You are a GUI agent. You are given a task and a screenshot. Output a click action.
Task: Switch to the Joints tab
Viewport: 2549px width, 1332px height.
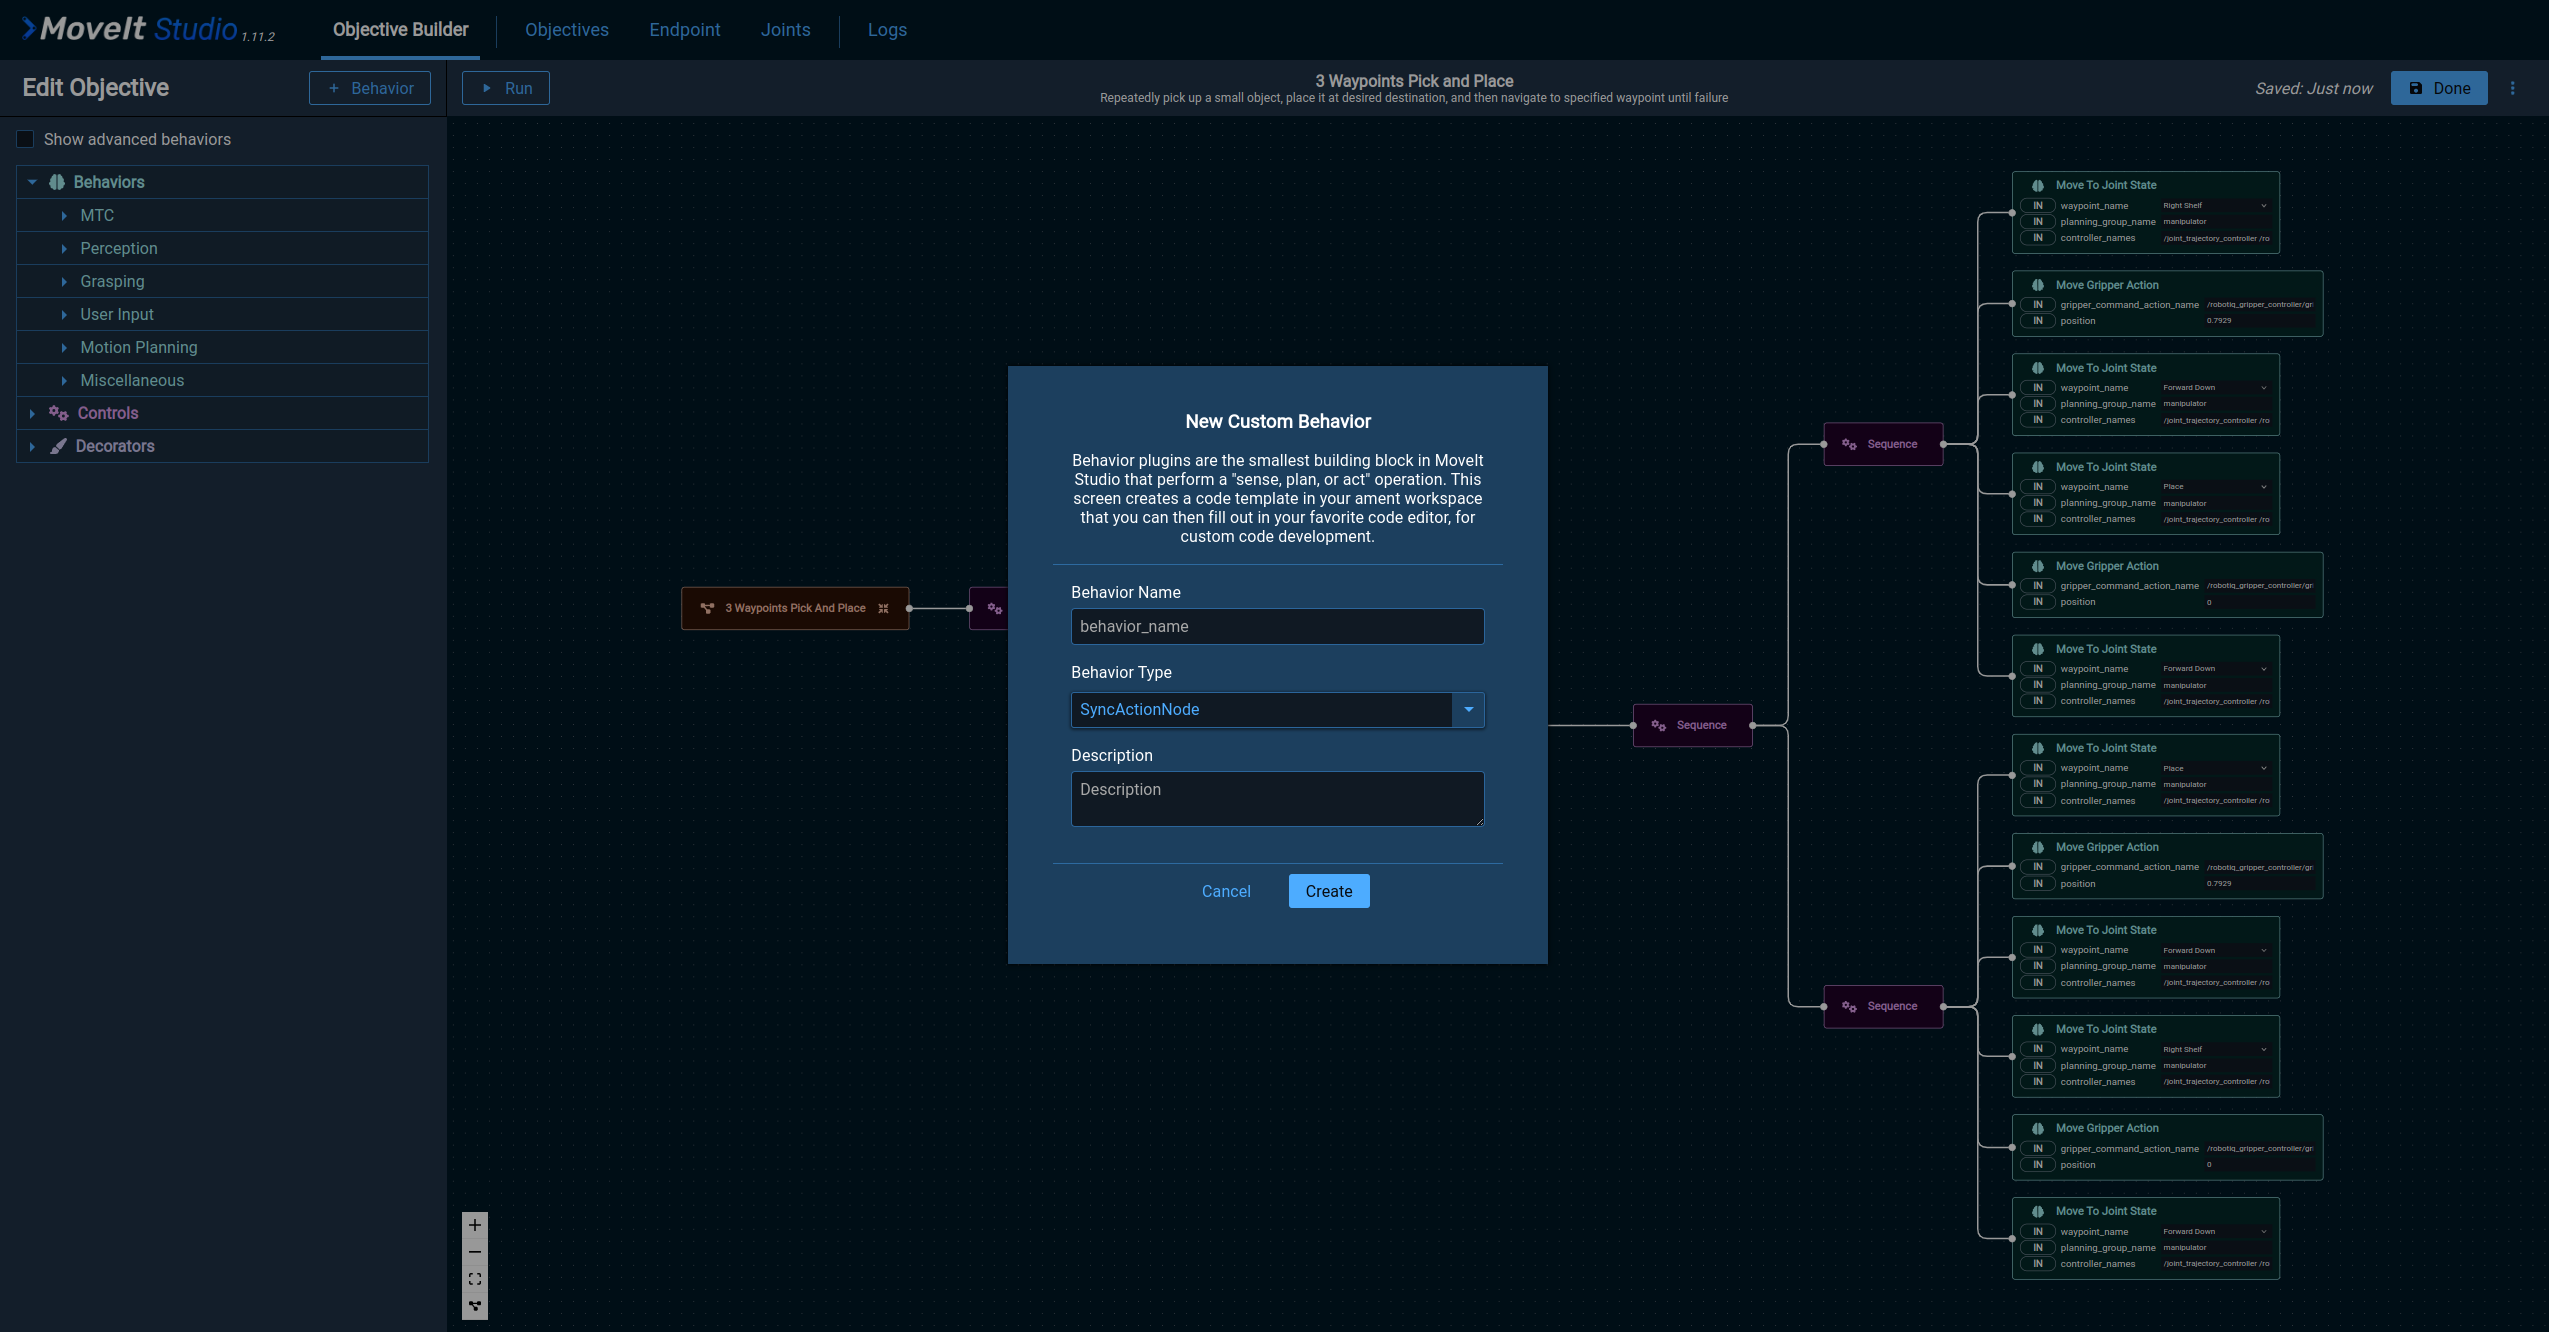(x=784, y=29)
